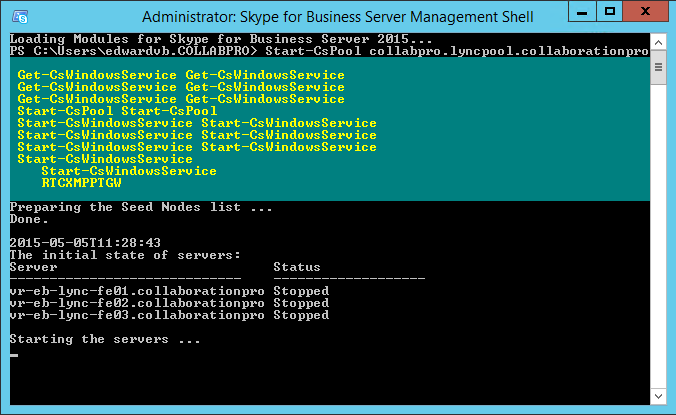
Task: Click the empty scrollbar track below the thumb
Action: tap(658, 236)
